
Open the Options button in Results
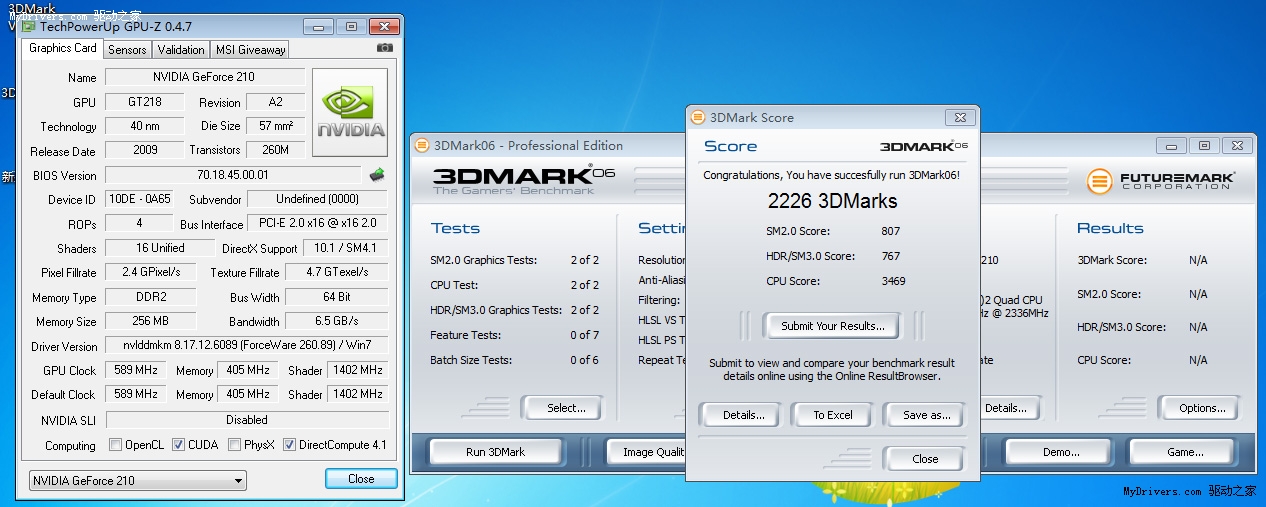pyautogui.click(x=1202, y=408)
